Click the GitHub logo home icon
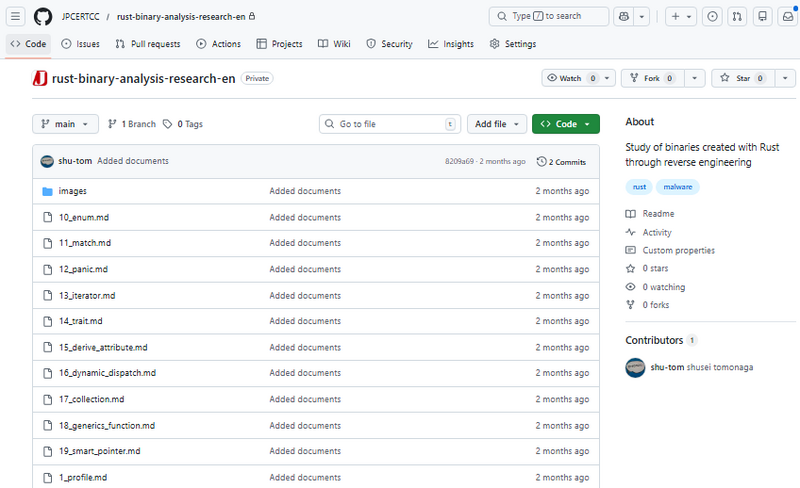This screenshot has height=488, width=800. pos(42,17)
